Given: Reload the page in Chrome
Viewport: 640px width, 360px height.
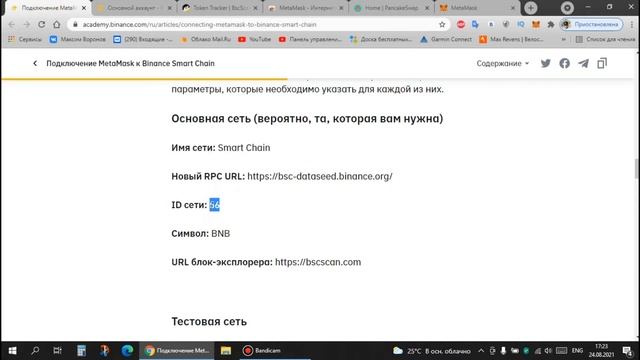Looking at the screenshot, I should click(41, 24).
